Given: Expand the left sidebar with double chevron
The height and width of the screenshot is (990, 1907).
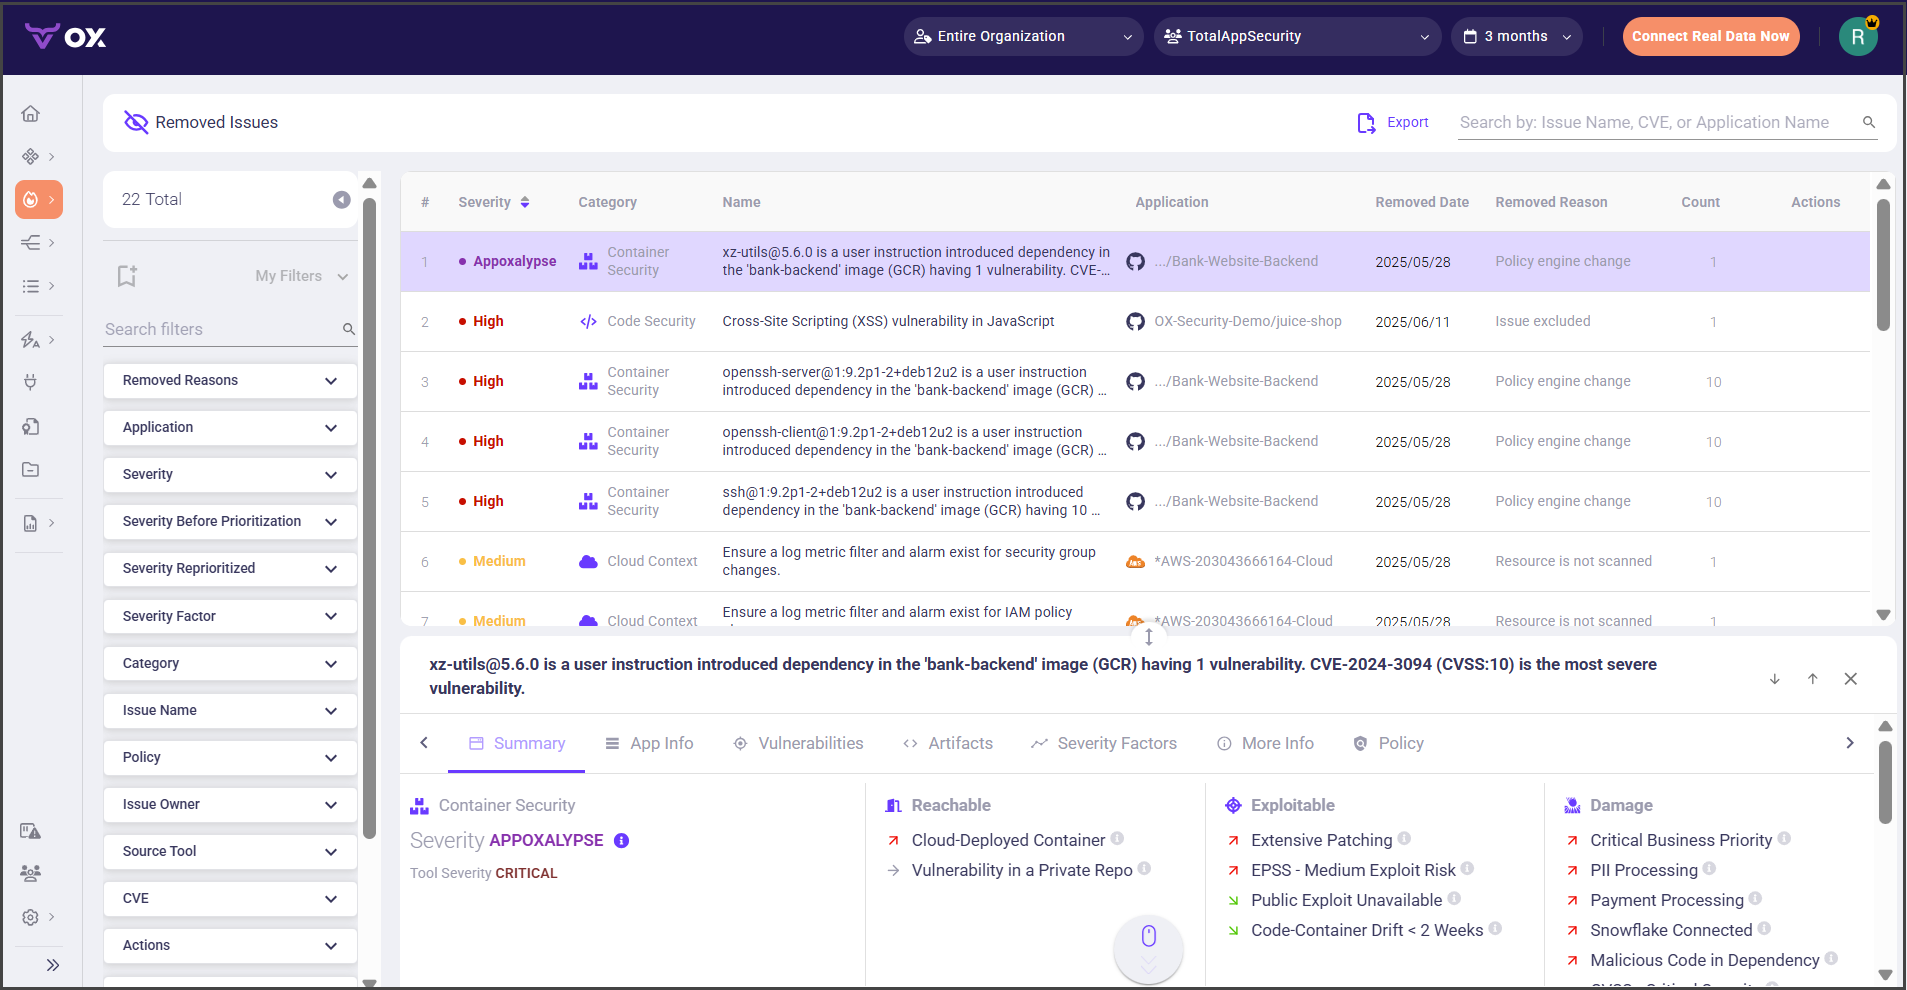Looking at the screenshot, I should (52, 965).
